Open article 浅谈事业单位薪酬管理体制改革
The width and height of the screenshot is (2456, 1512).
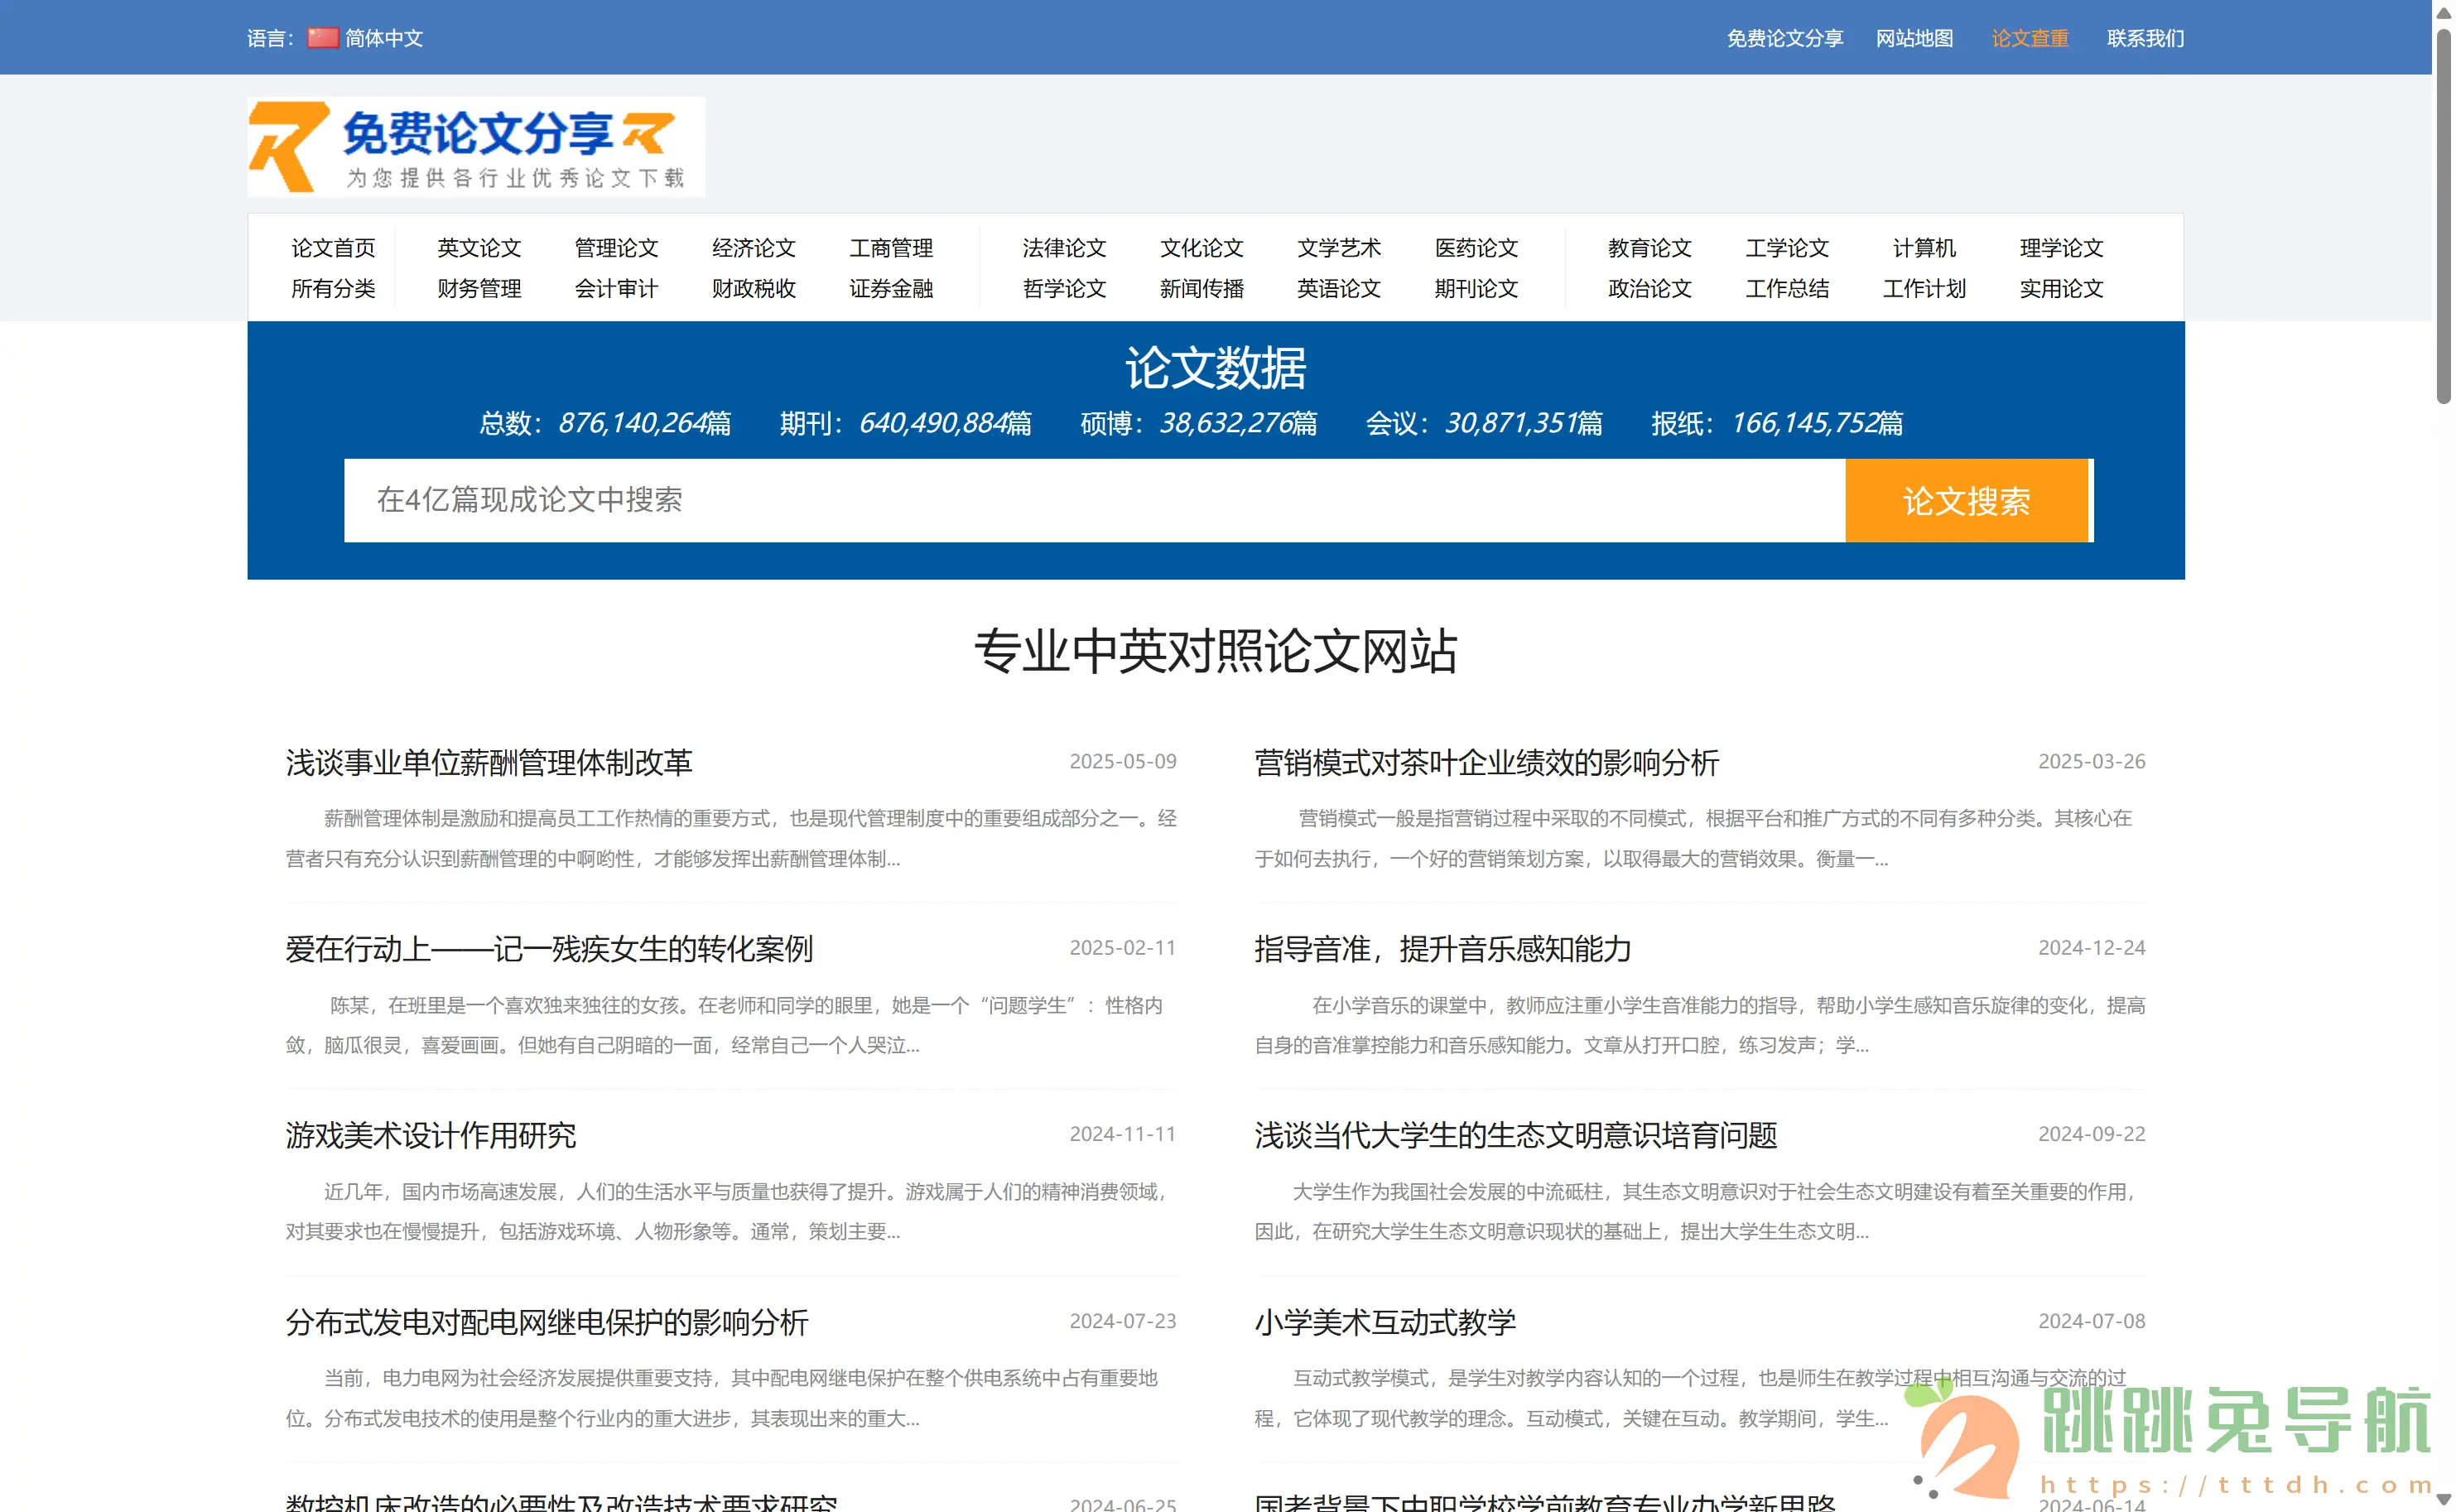489,763
